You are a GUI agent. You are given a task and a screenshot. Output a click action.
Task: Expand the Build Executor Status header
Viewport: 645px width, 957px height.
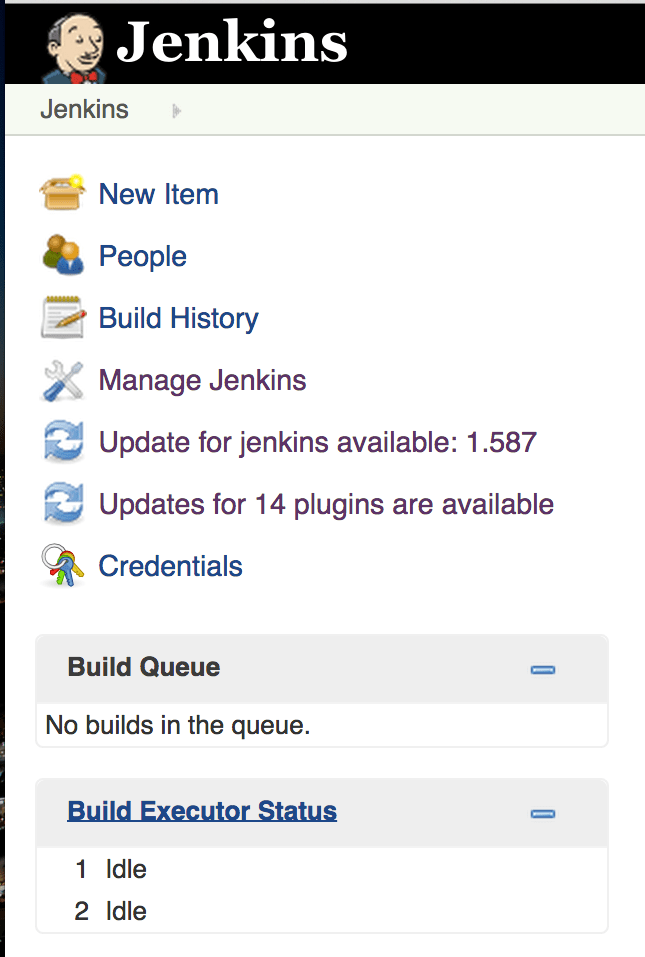point(202,811)
